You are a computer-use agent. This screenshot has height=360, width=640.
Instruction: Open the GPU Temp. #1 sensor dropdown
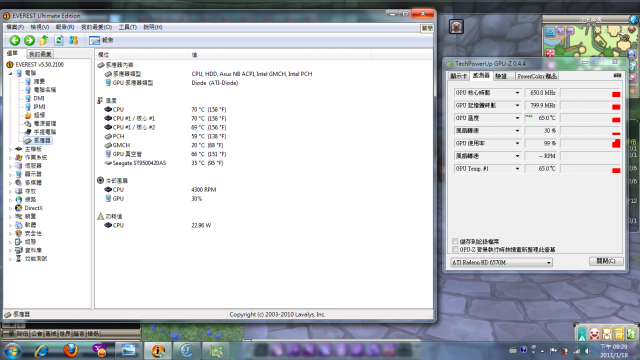coord(517,169)
